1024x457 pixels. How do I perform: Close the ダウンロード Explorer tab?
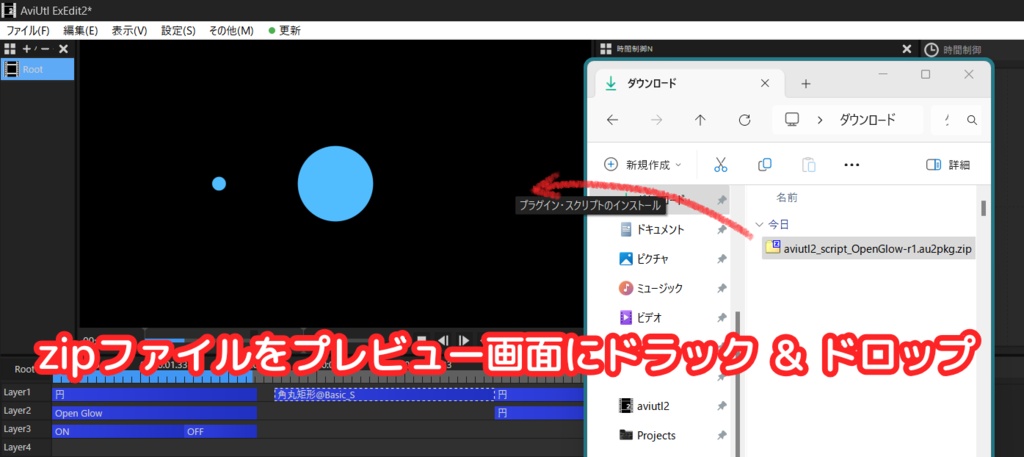click(x=766, y=84)
